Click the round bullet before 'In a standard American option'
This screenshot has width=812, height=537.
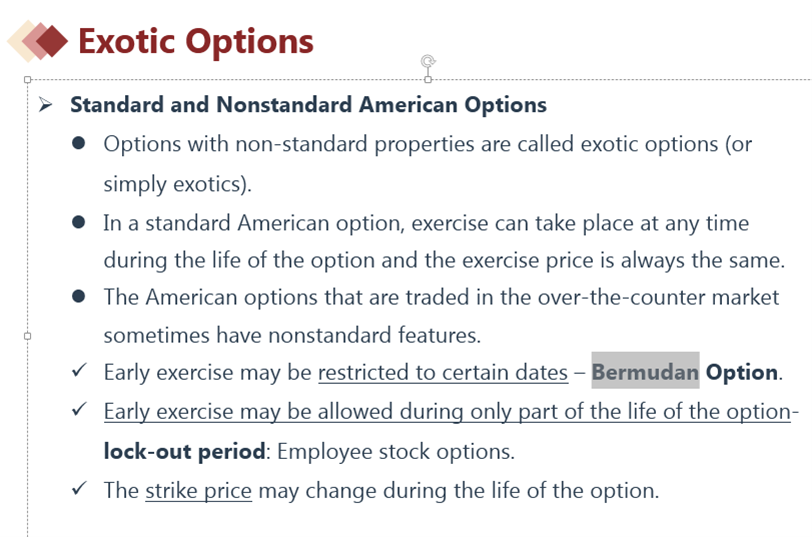pos(79,222)
